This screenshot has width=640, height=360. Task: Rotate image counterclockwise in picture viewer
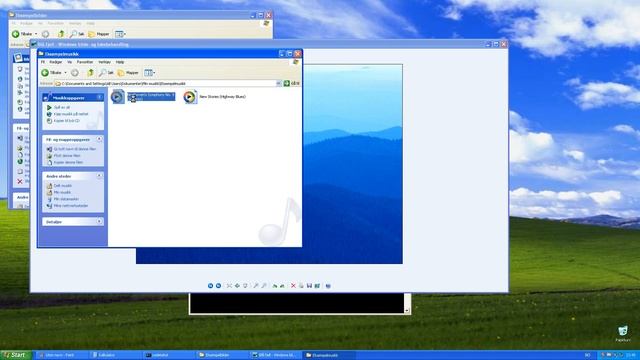282,286
